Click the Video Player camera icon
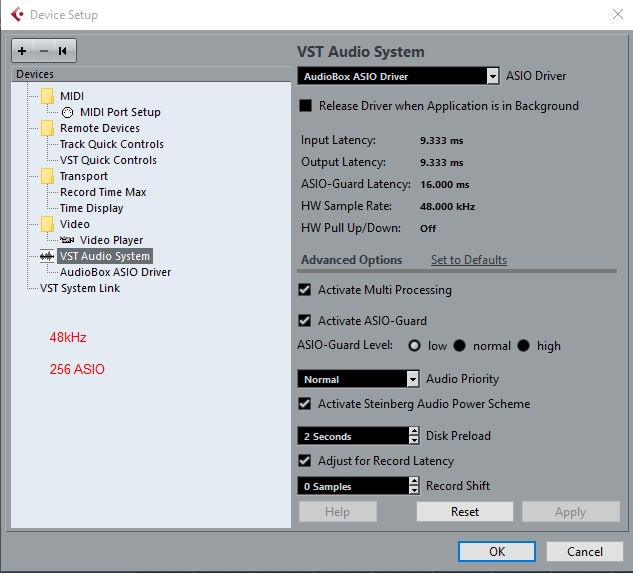The width and height of the screenshot is (633, 573). tap(67, 240)
